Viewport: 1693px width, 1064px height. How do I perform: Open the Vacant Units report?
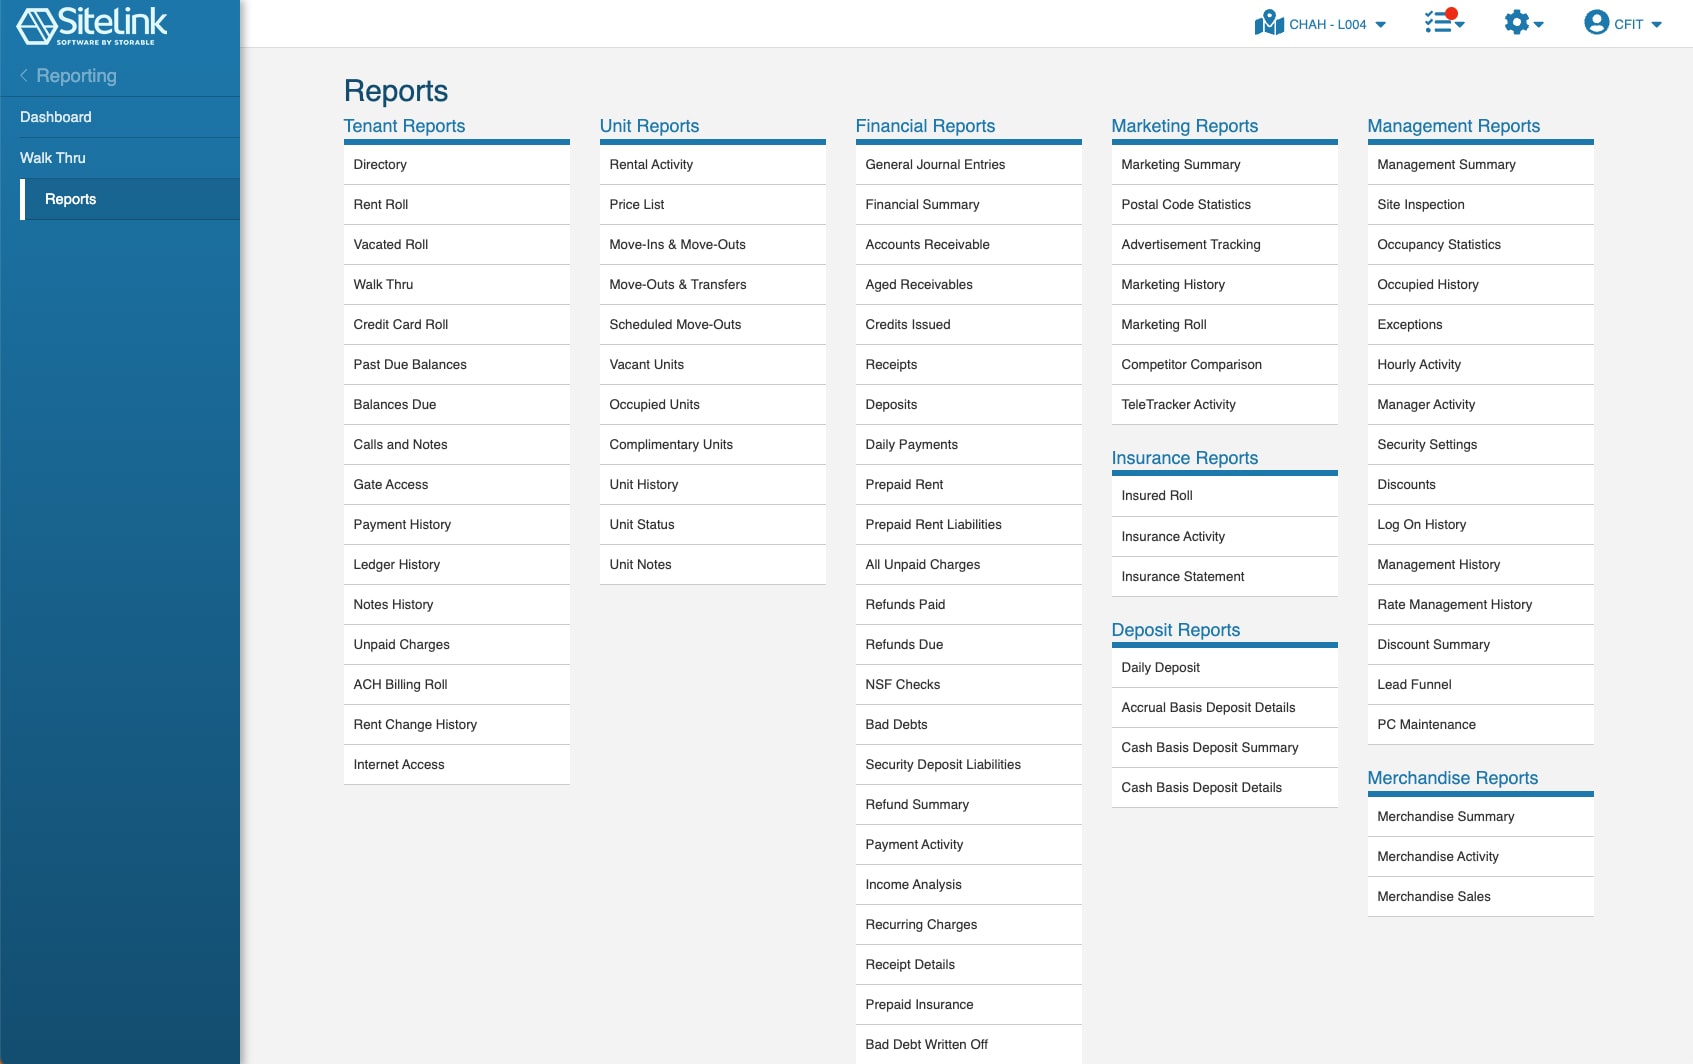(646, 364)
